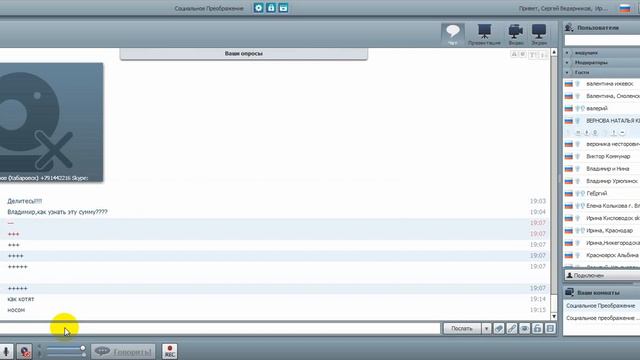Image resolution: width=640 pixels, height=360 pixels.
Task: Click the chat message как хотят
Action: coord(21,299)
